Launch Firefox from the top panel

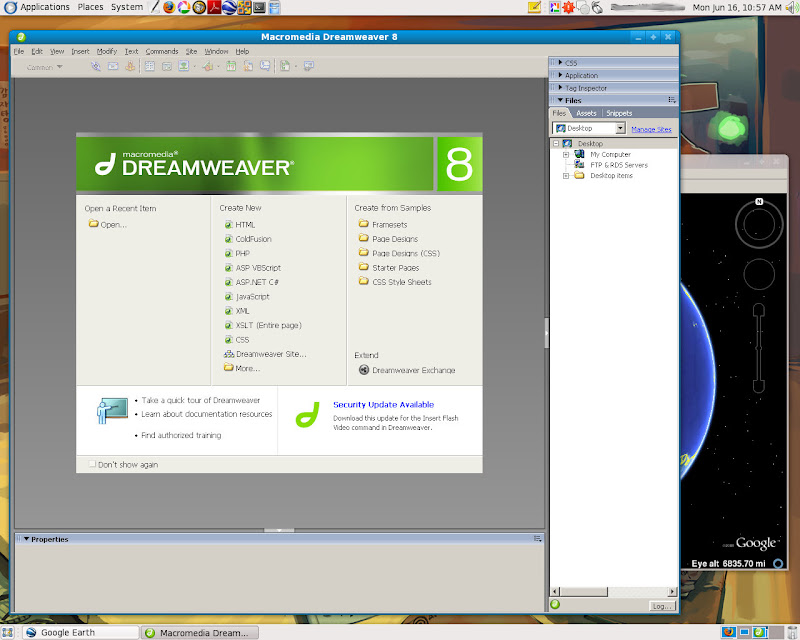click(169, 8)
